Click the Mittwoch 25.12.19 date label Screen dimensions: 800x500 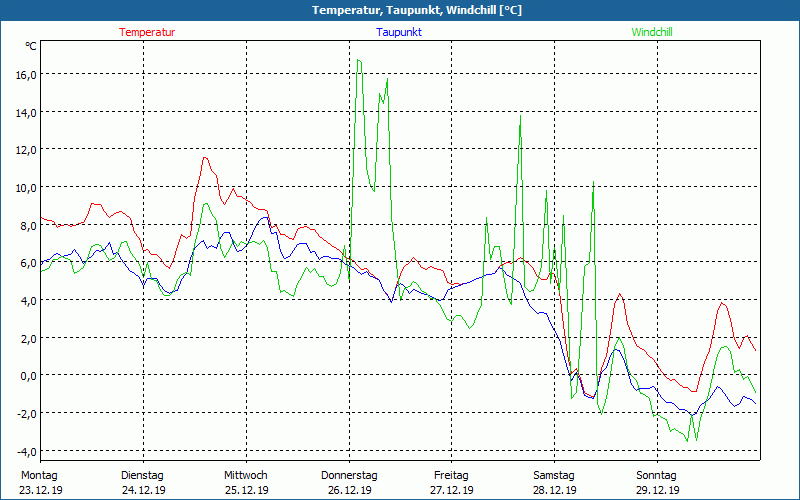(245, 482)
